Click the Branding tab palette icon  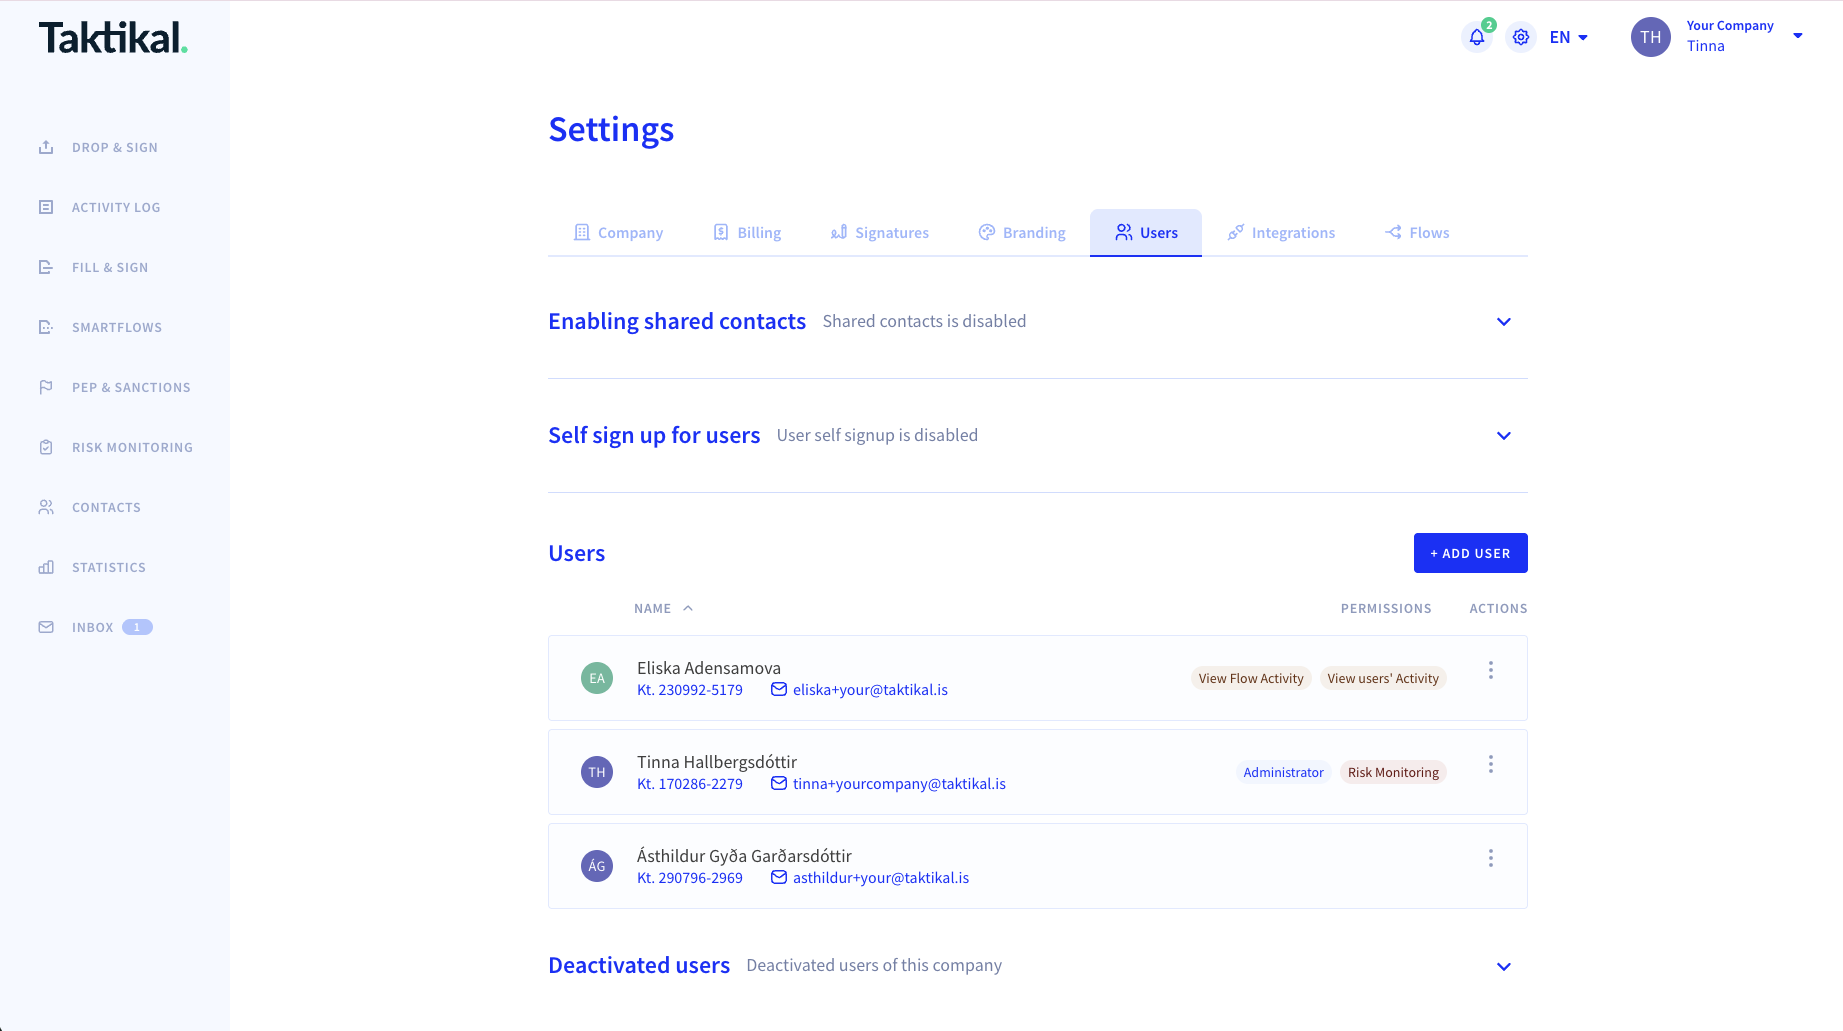coord(987,232)
